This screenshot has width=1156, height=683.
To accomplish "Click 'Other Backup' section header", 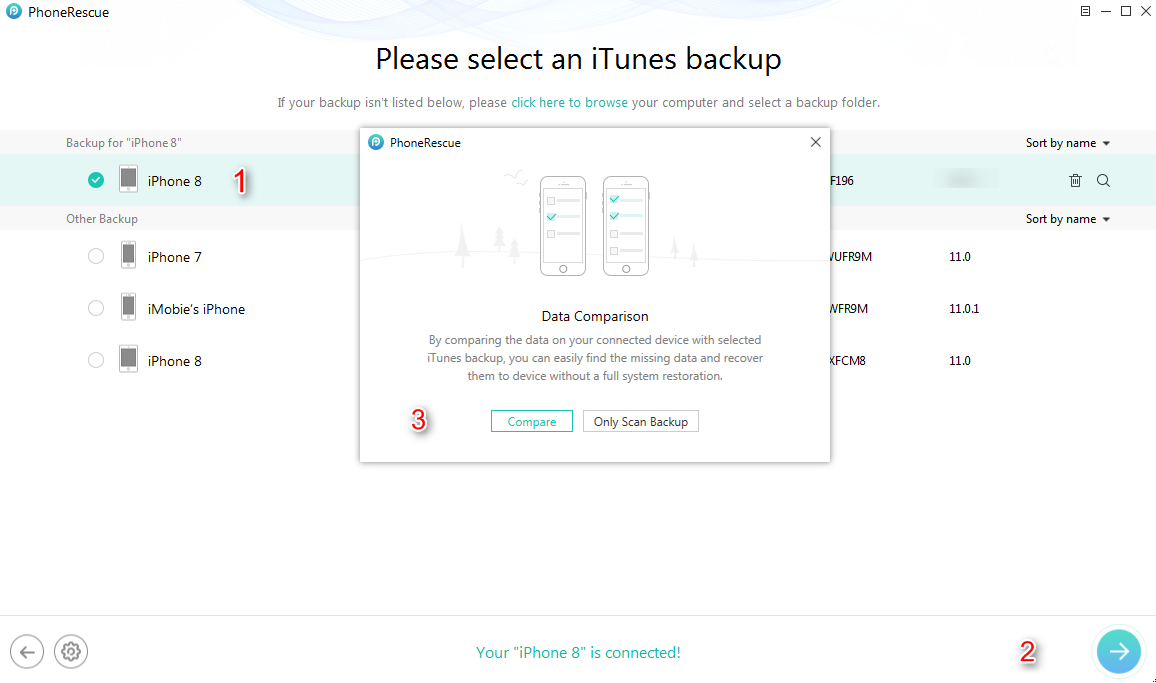I will pyautogui.click(x=102, y=219).
